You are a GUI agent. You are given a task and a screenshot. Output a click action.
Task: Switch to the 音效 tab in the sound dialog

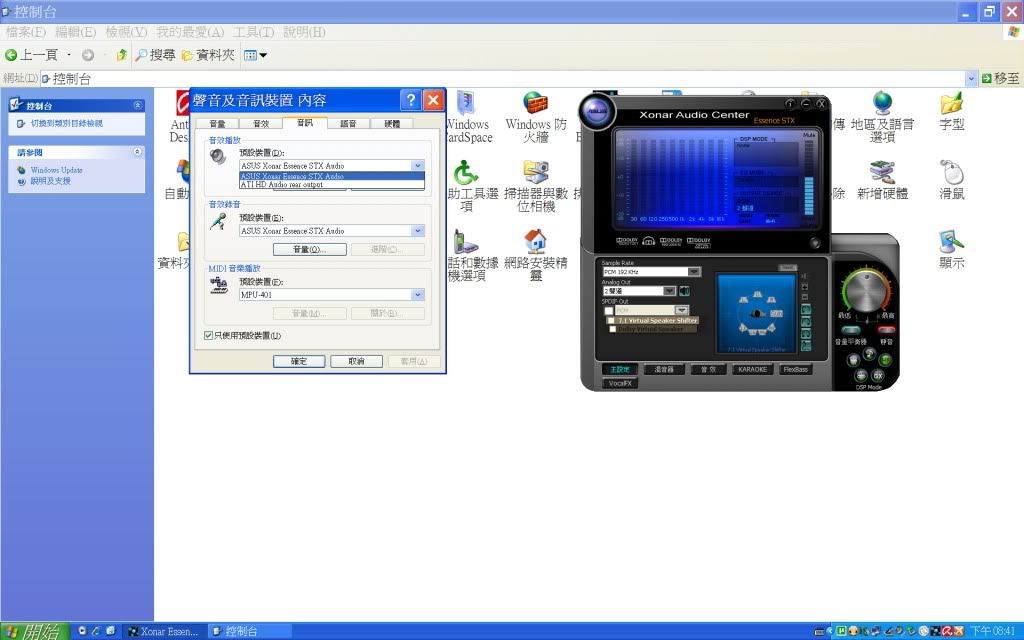[x=261, y=123]
